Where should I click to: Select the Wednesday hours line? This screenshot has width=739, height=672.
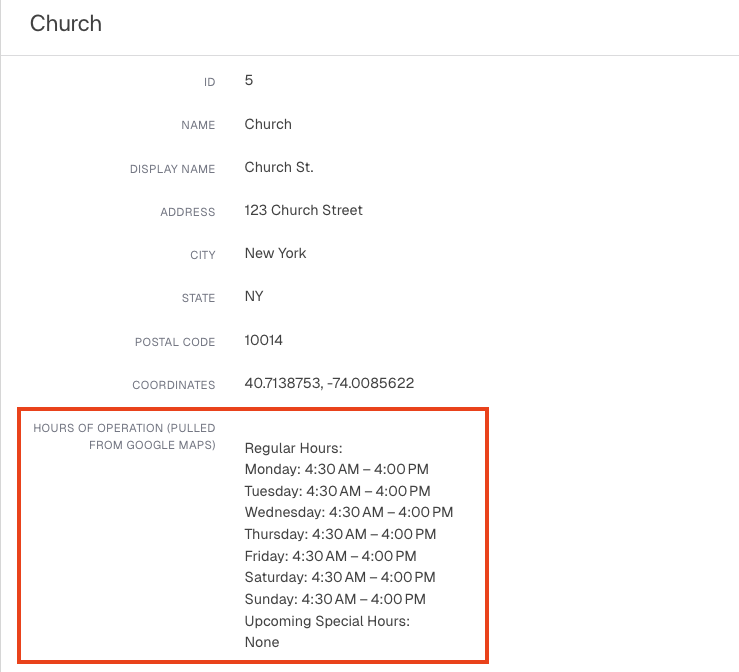point(349,512)
